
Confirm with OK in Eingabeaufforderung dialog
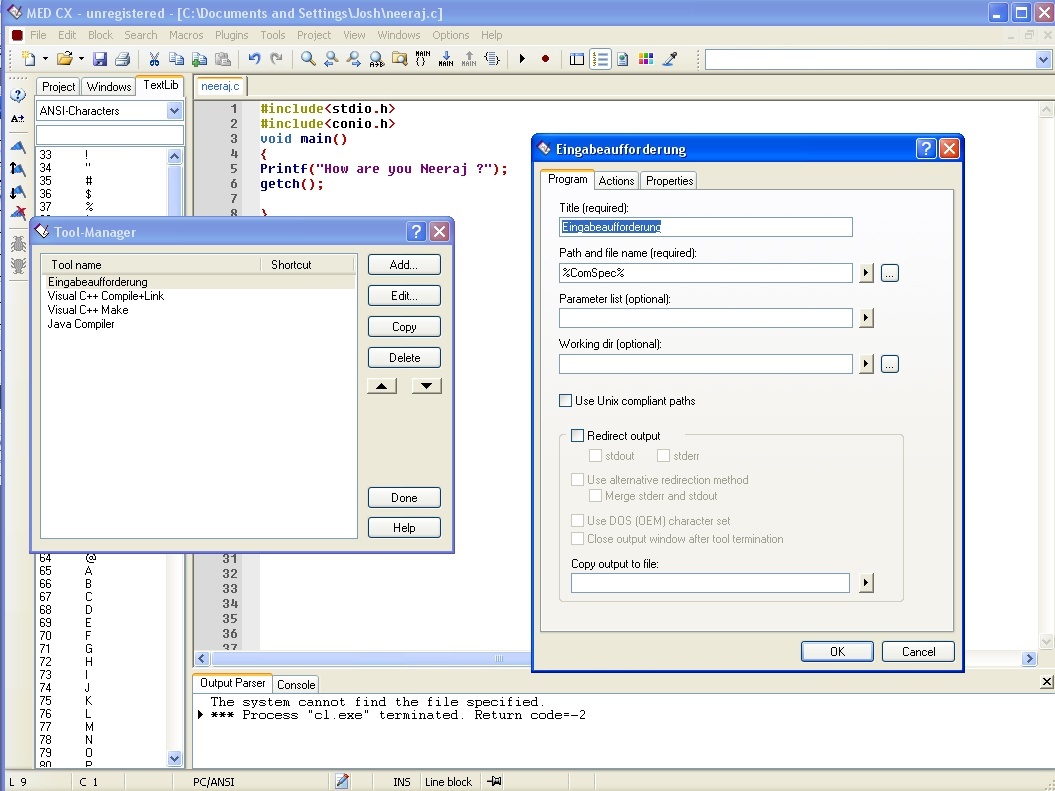pos(836,651)
